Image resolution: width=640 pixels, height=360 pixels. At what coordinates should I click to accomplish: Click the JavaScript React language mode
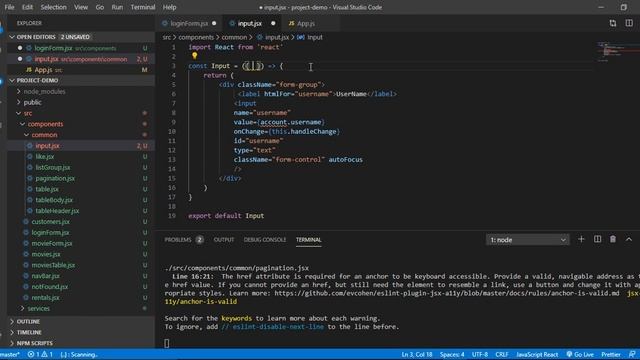[537, 354]
